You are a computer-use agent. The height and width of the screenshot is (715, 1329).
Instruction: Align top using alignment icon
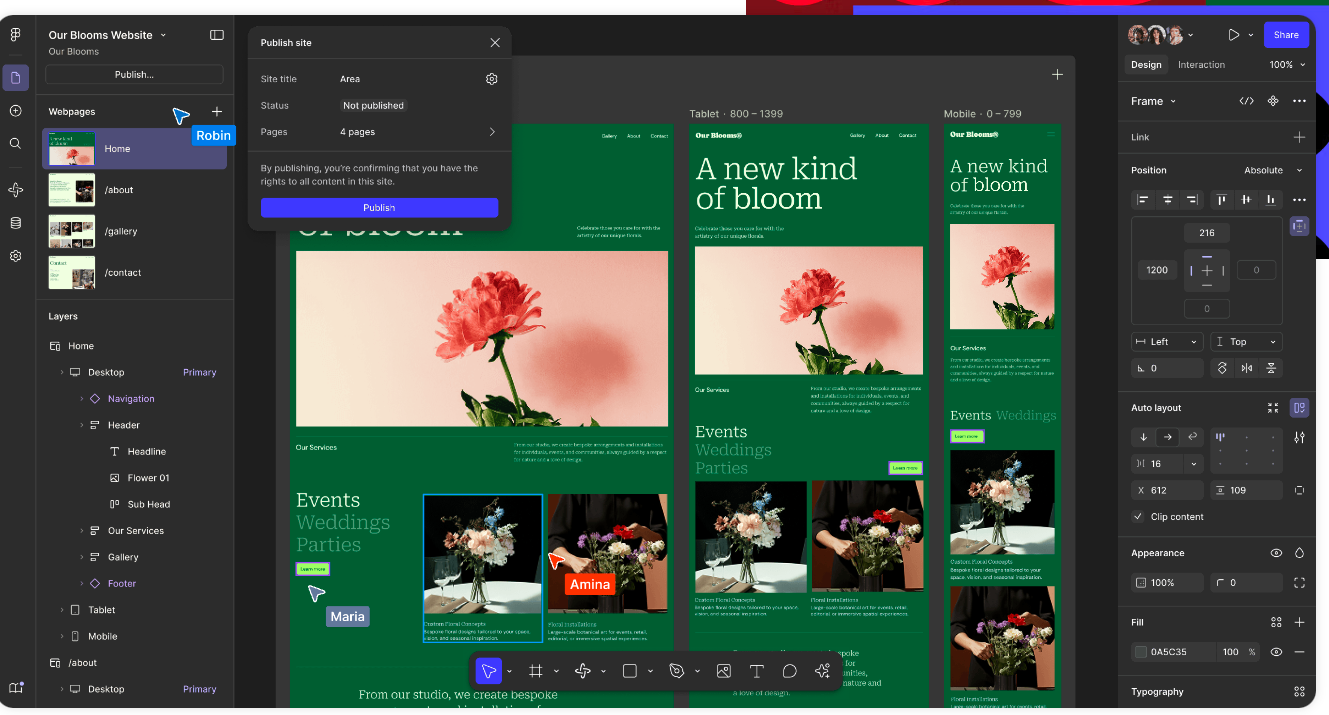point(1221,200)
